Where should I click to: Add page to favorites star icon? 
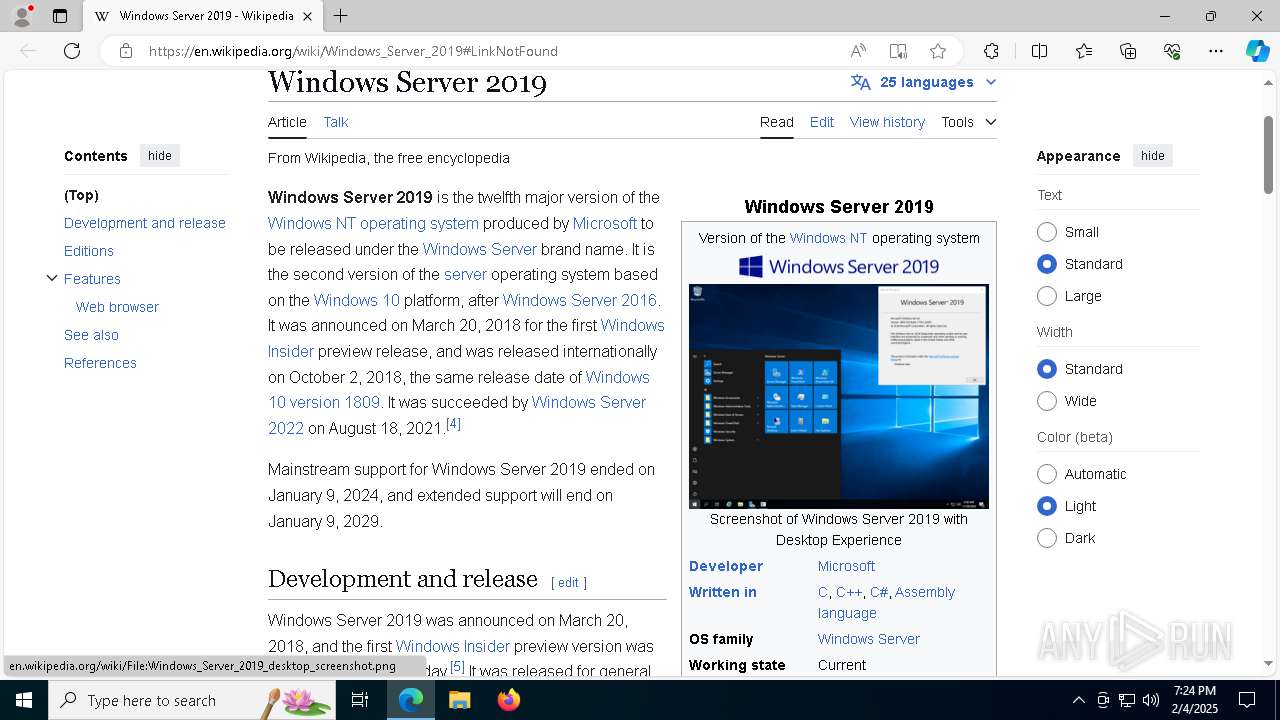938,51
